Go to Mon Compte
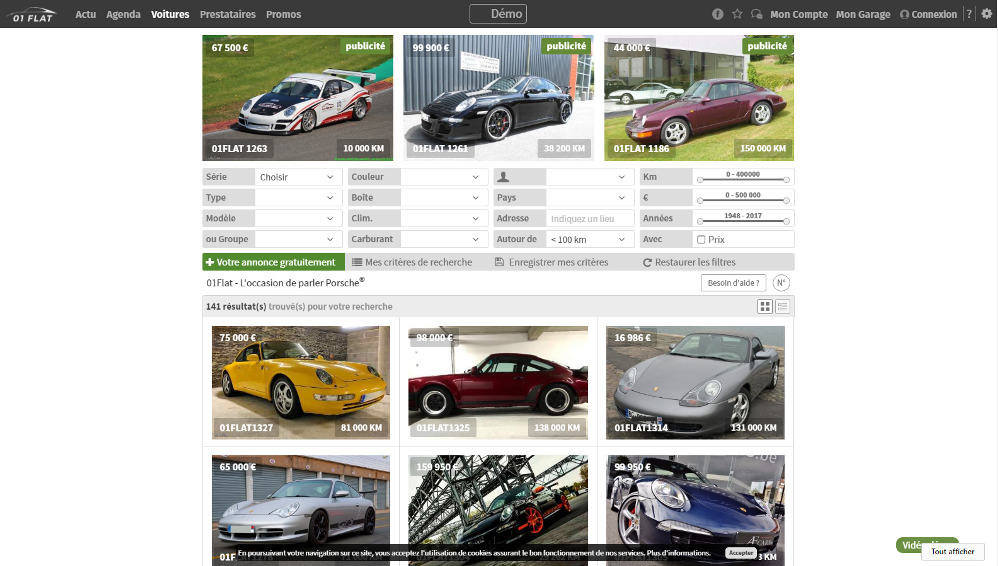 click(x=799, y=14)
